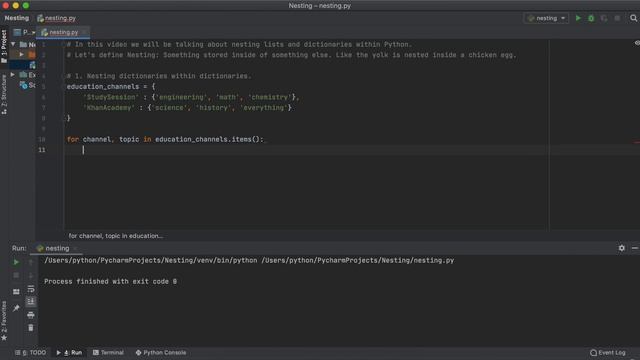Click 'education_channels' on line 5
Screen dimensions: 640x360
[x=103, y=87]
